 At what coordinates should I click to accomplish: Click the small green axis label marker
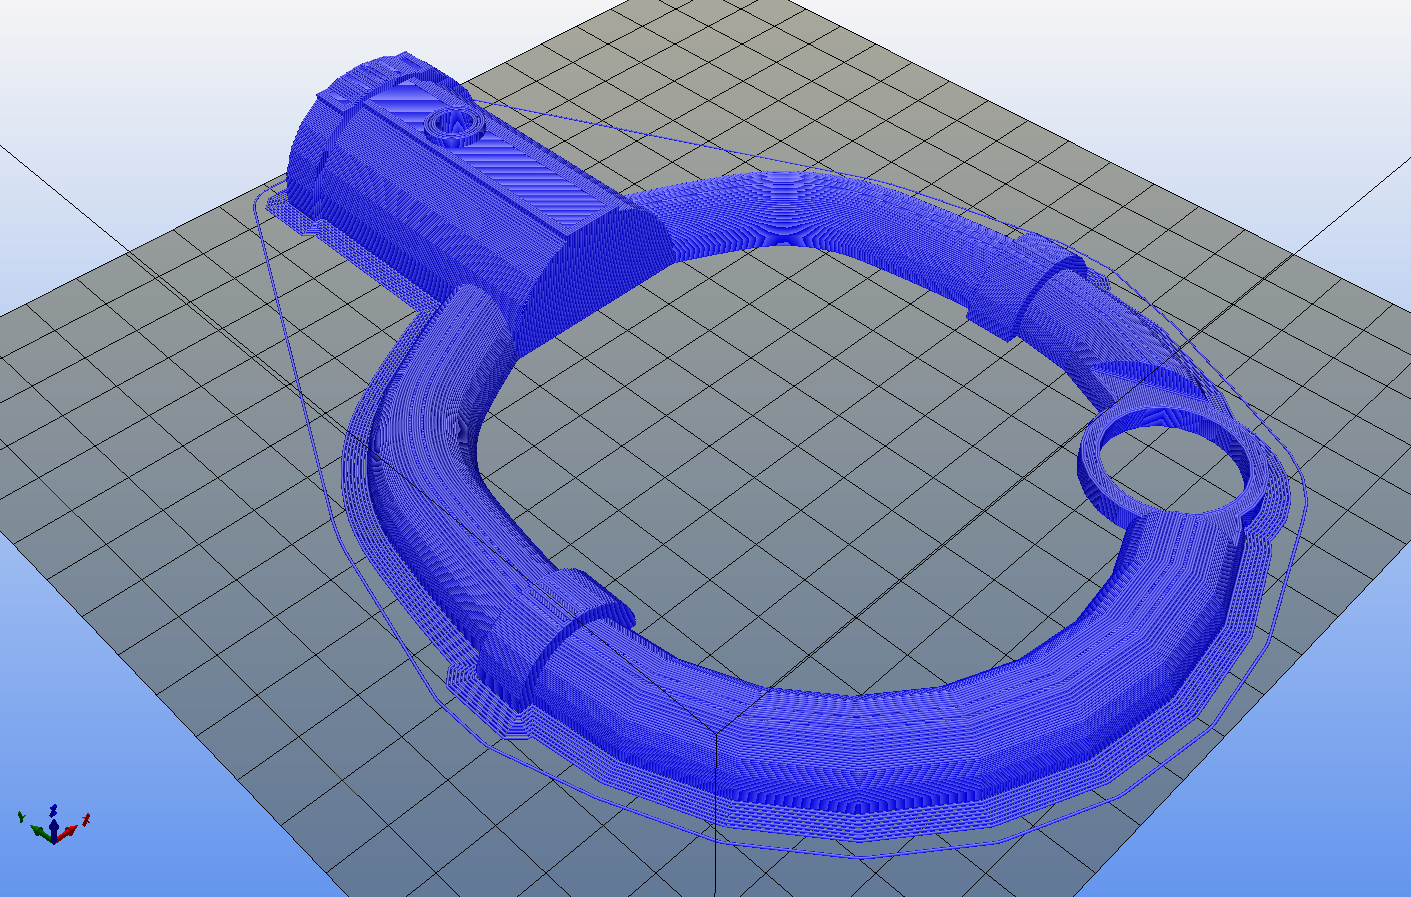point(21,817)
